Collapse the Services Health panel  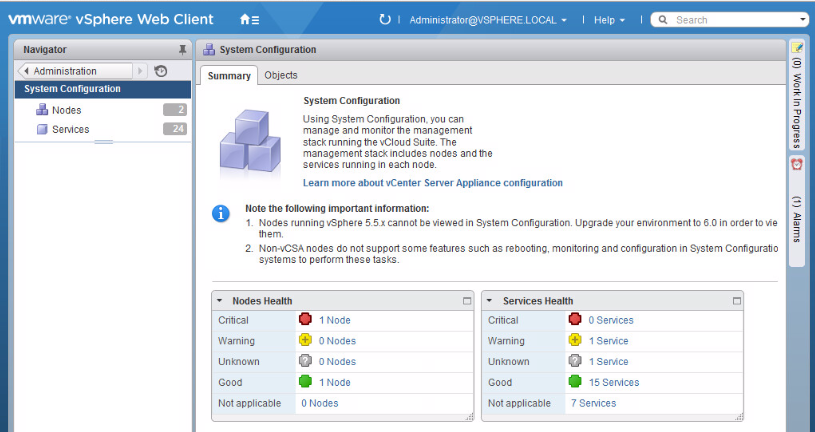(489, 301)
